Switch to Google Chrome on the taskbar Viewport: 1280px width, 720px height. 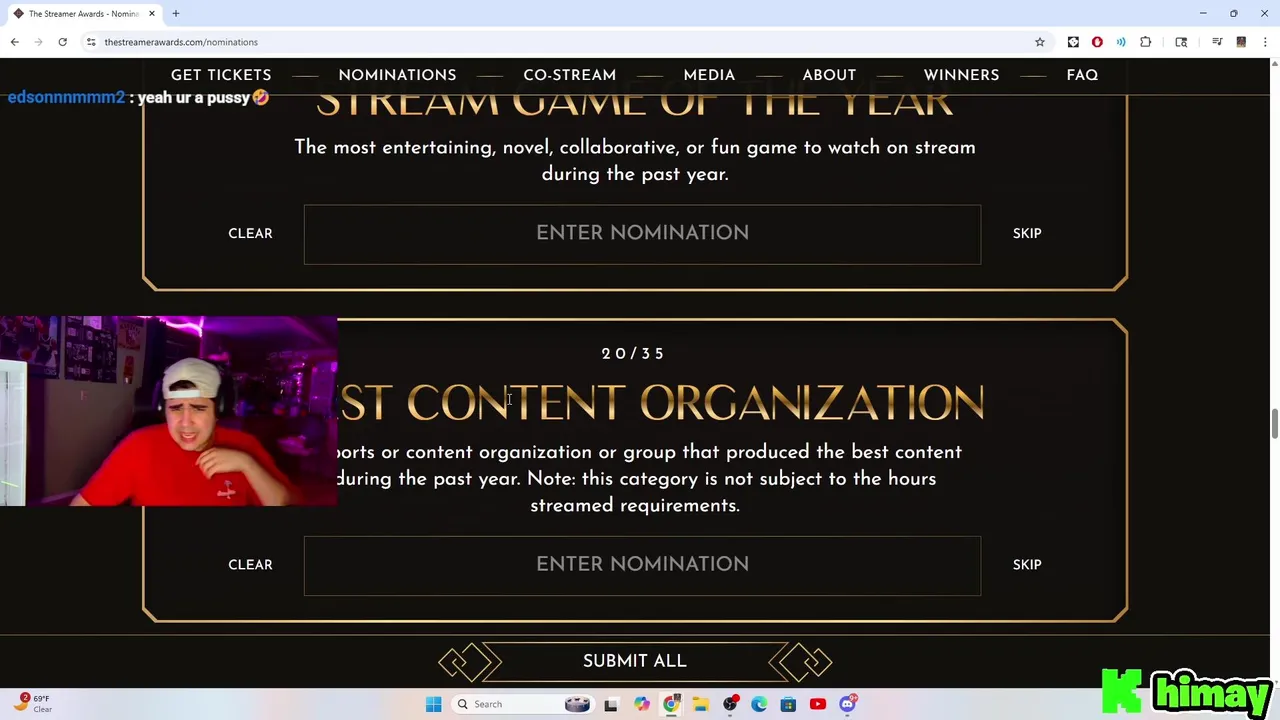671,704
